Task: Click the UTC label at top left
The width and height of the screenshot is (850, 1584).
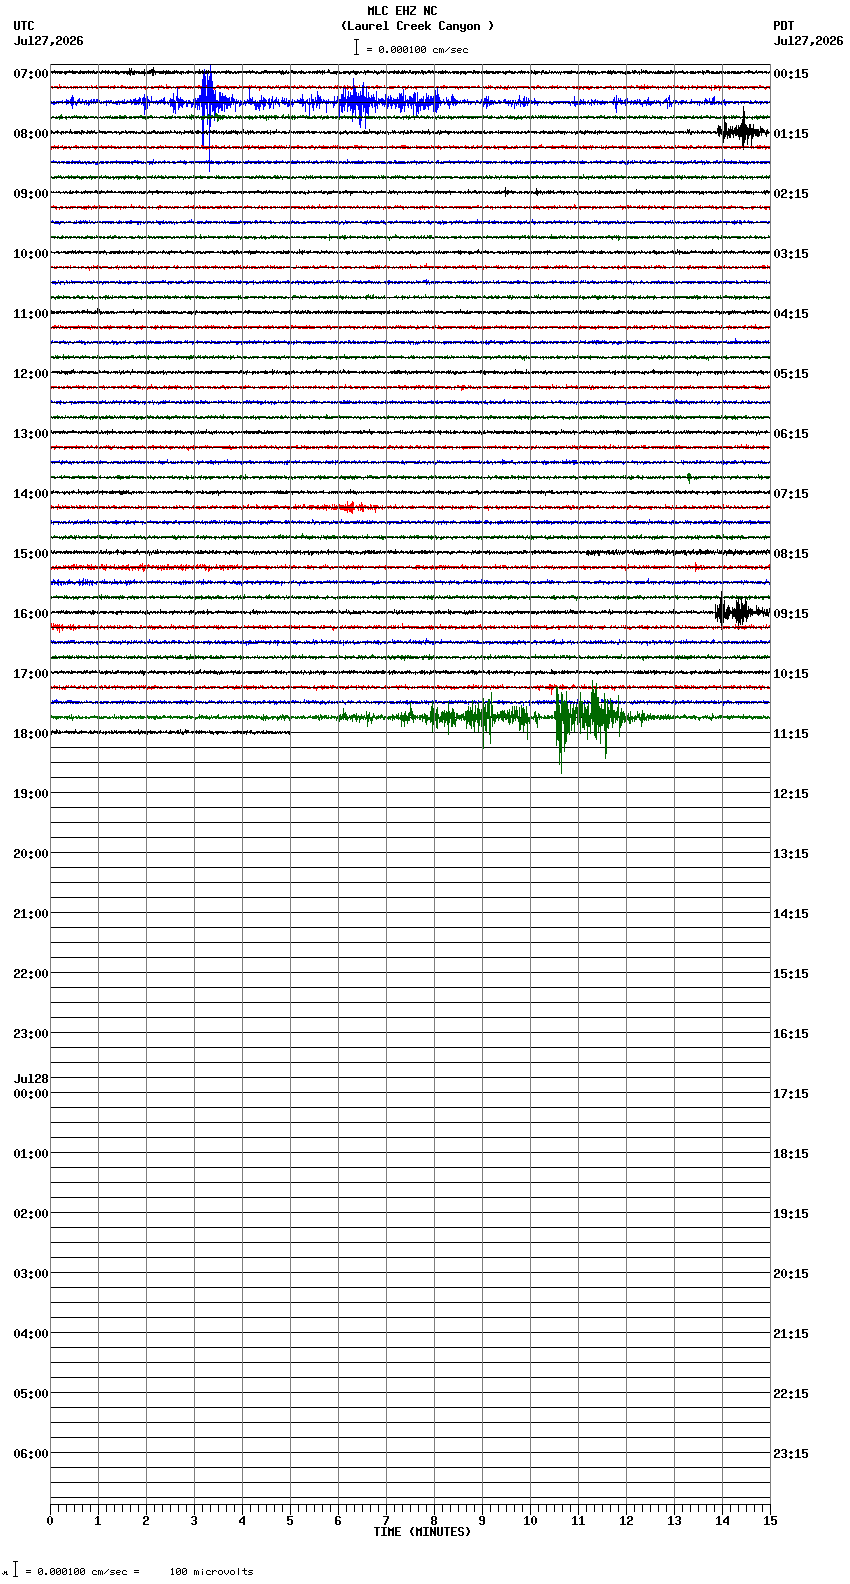Action: coord(24,26)
